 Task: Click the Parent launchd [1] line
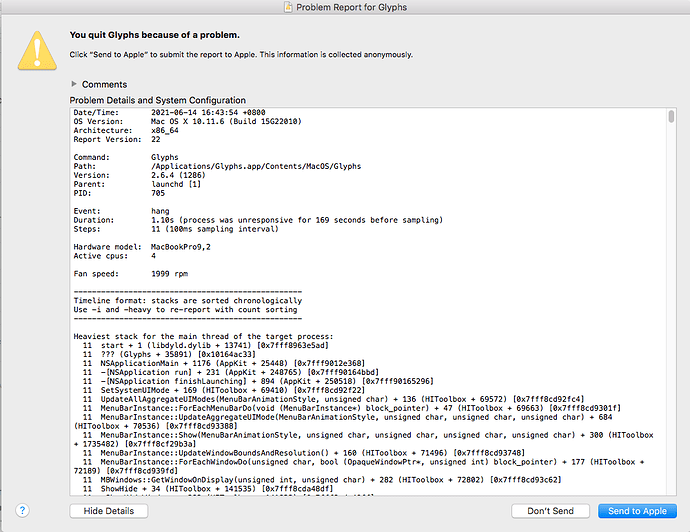[x=137, y=184]
